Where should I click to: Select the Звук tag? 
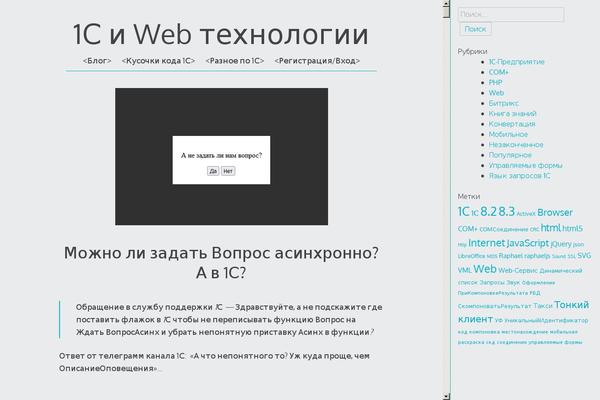pyautogui.click(x=513, y=282)
